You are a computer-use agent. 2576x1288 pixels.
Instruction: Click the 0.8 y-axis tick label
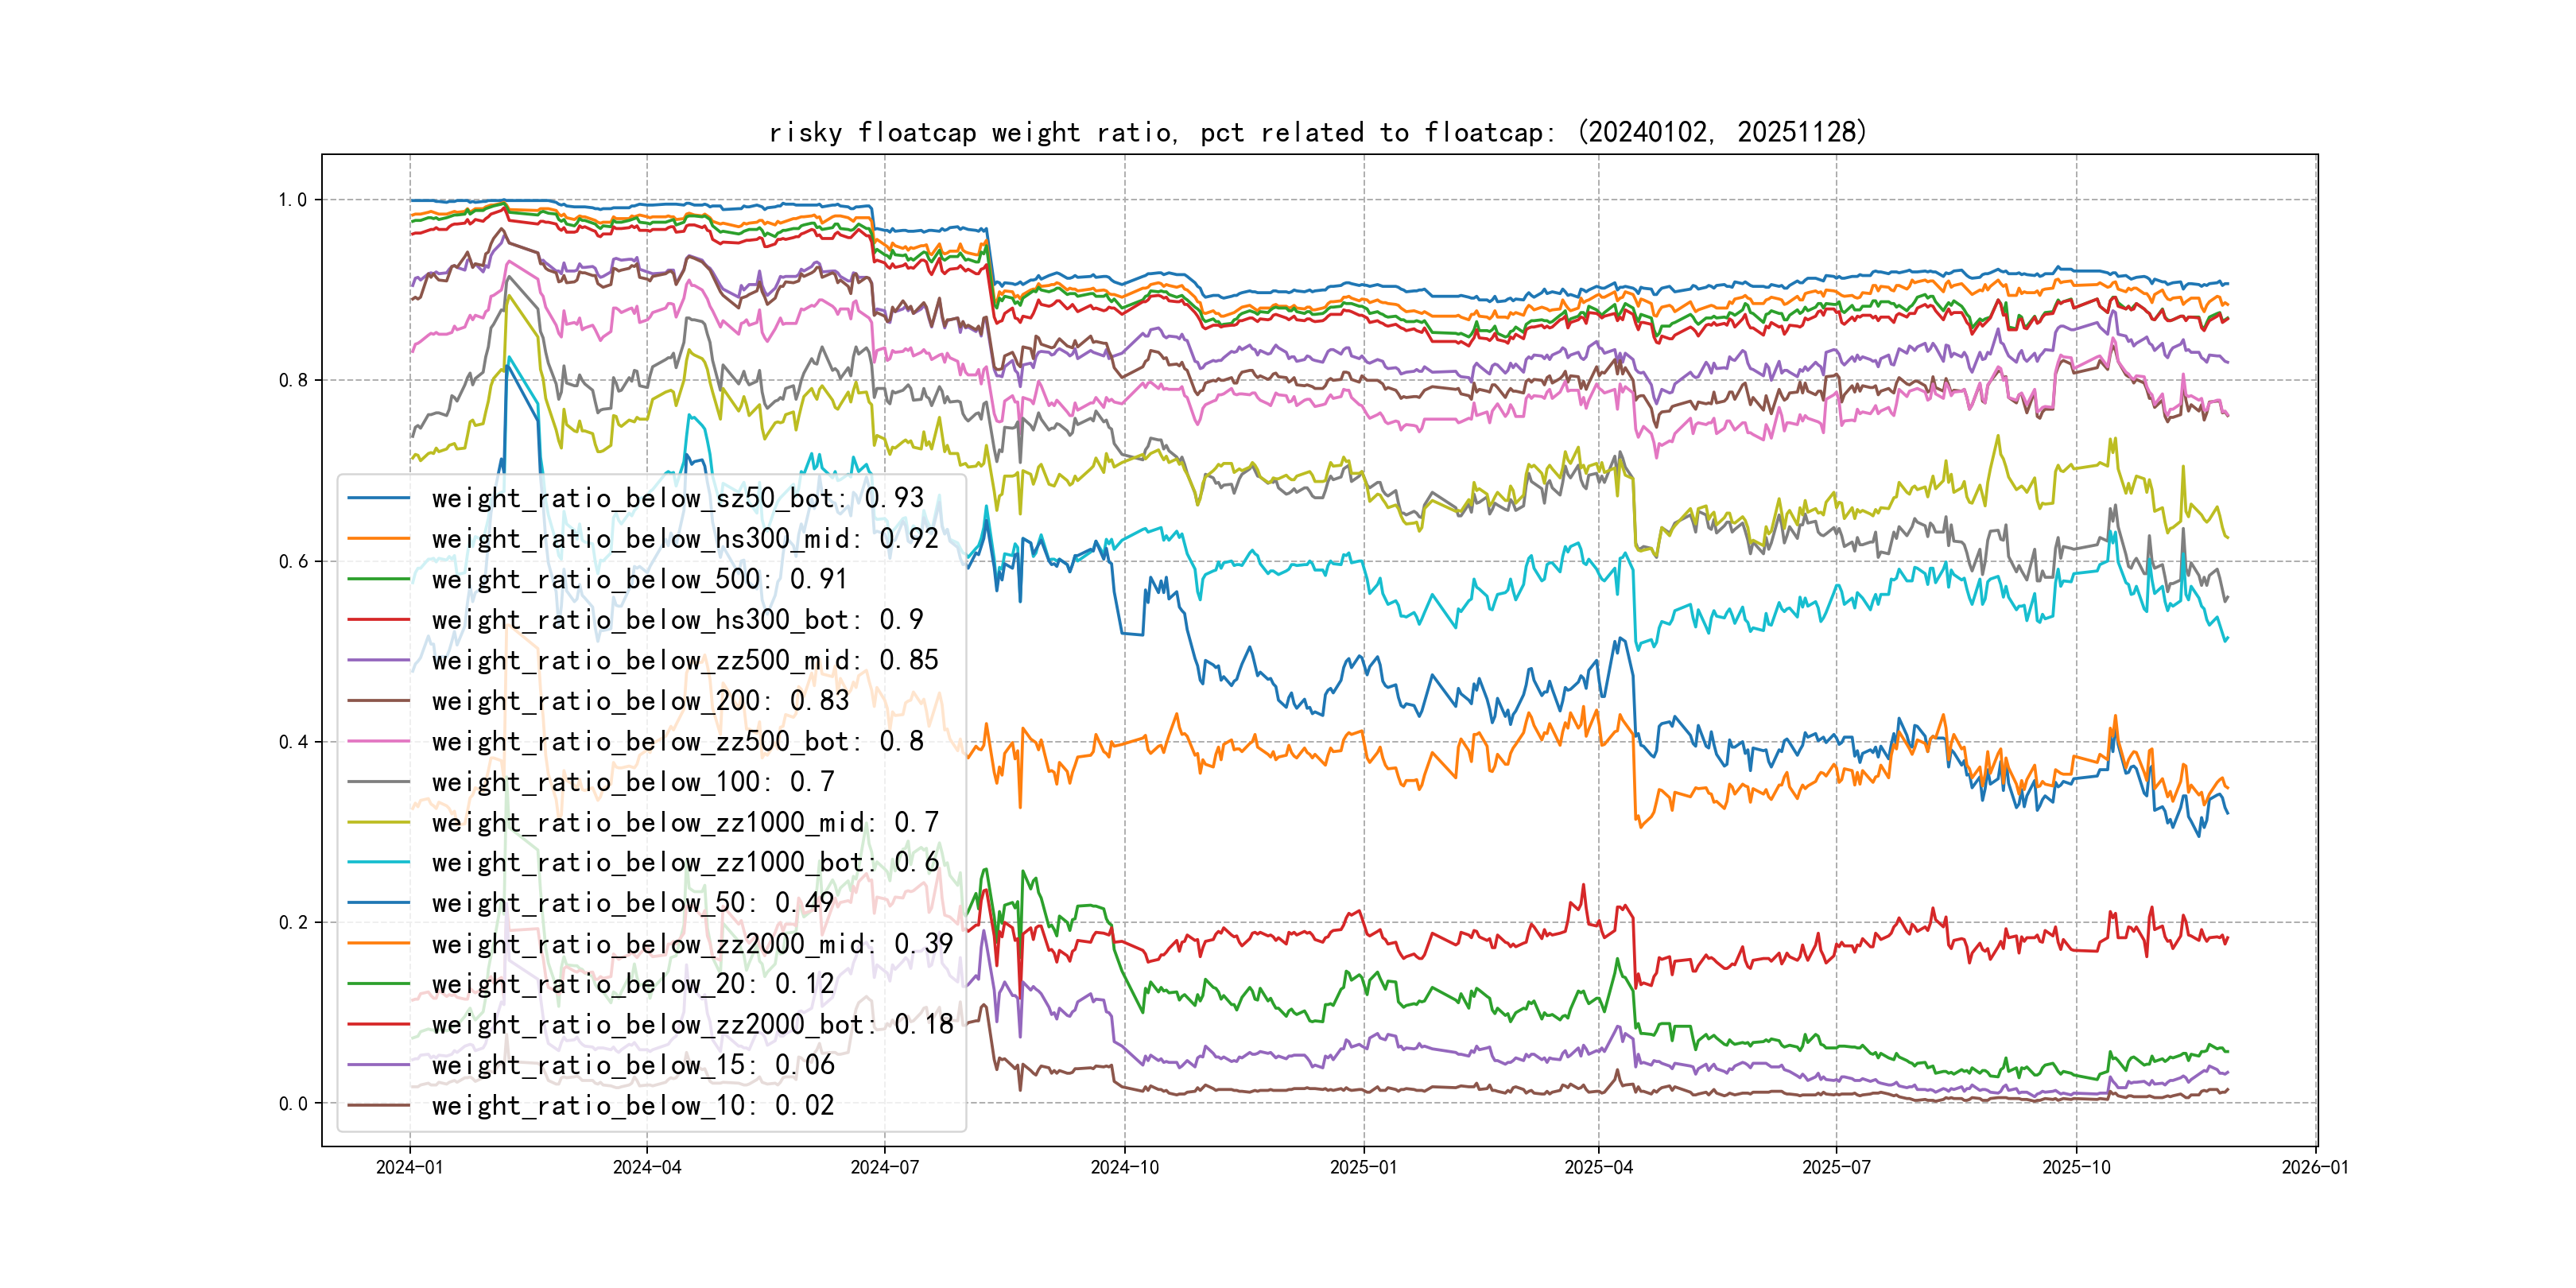coord(293,380)
